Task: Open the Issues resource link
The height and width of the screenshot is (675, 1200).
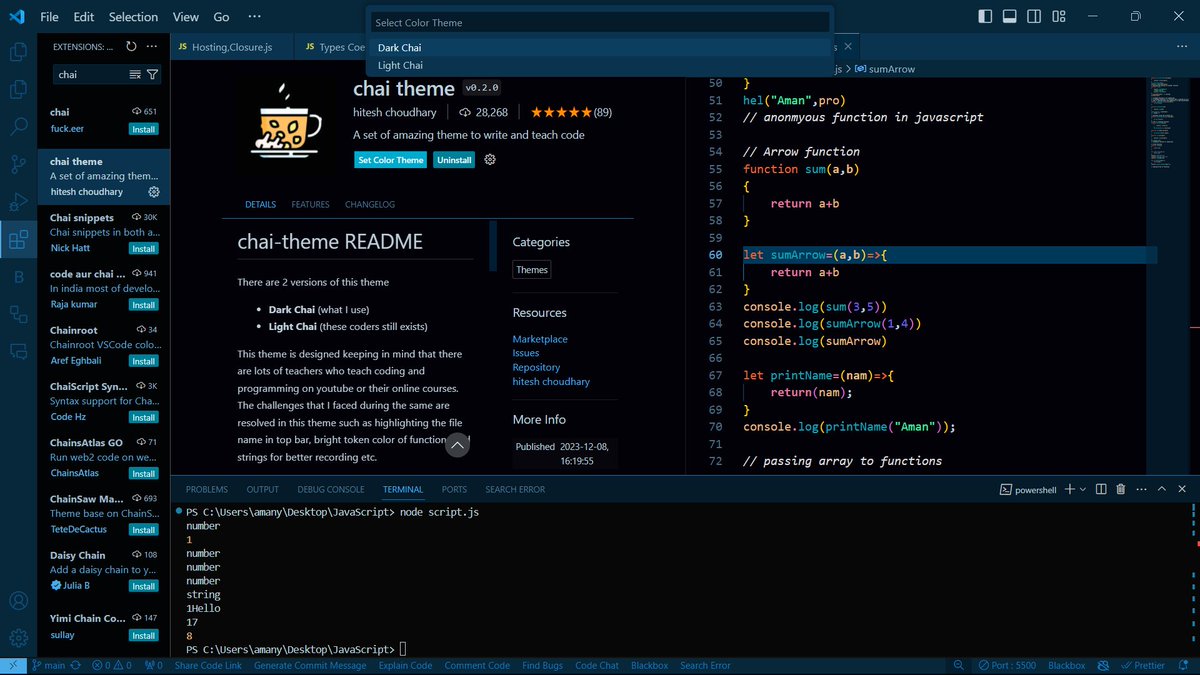Action: click(526, 353)
